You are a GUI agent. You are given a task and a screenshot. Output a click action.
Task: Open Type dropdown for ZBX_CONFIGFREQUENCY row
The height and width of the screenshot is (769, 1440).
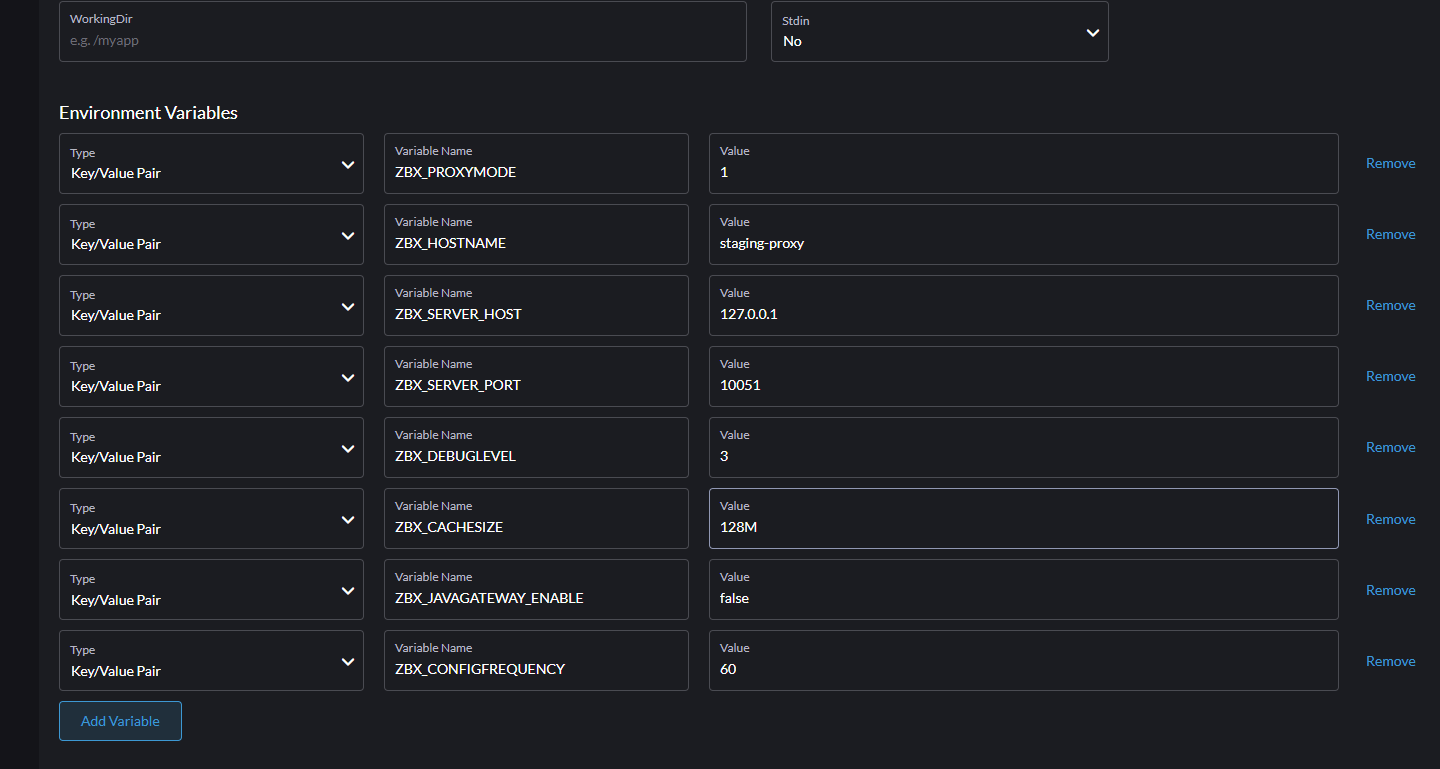tap(211, 661)
